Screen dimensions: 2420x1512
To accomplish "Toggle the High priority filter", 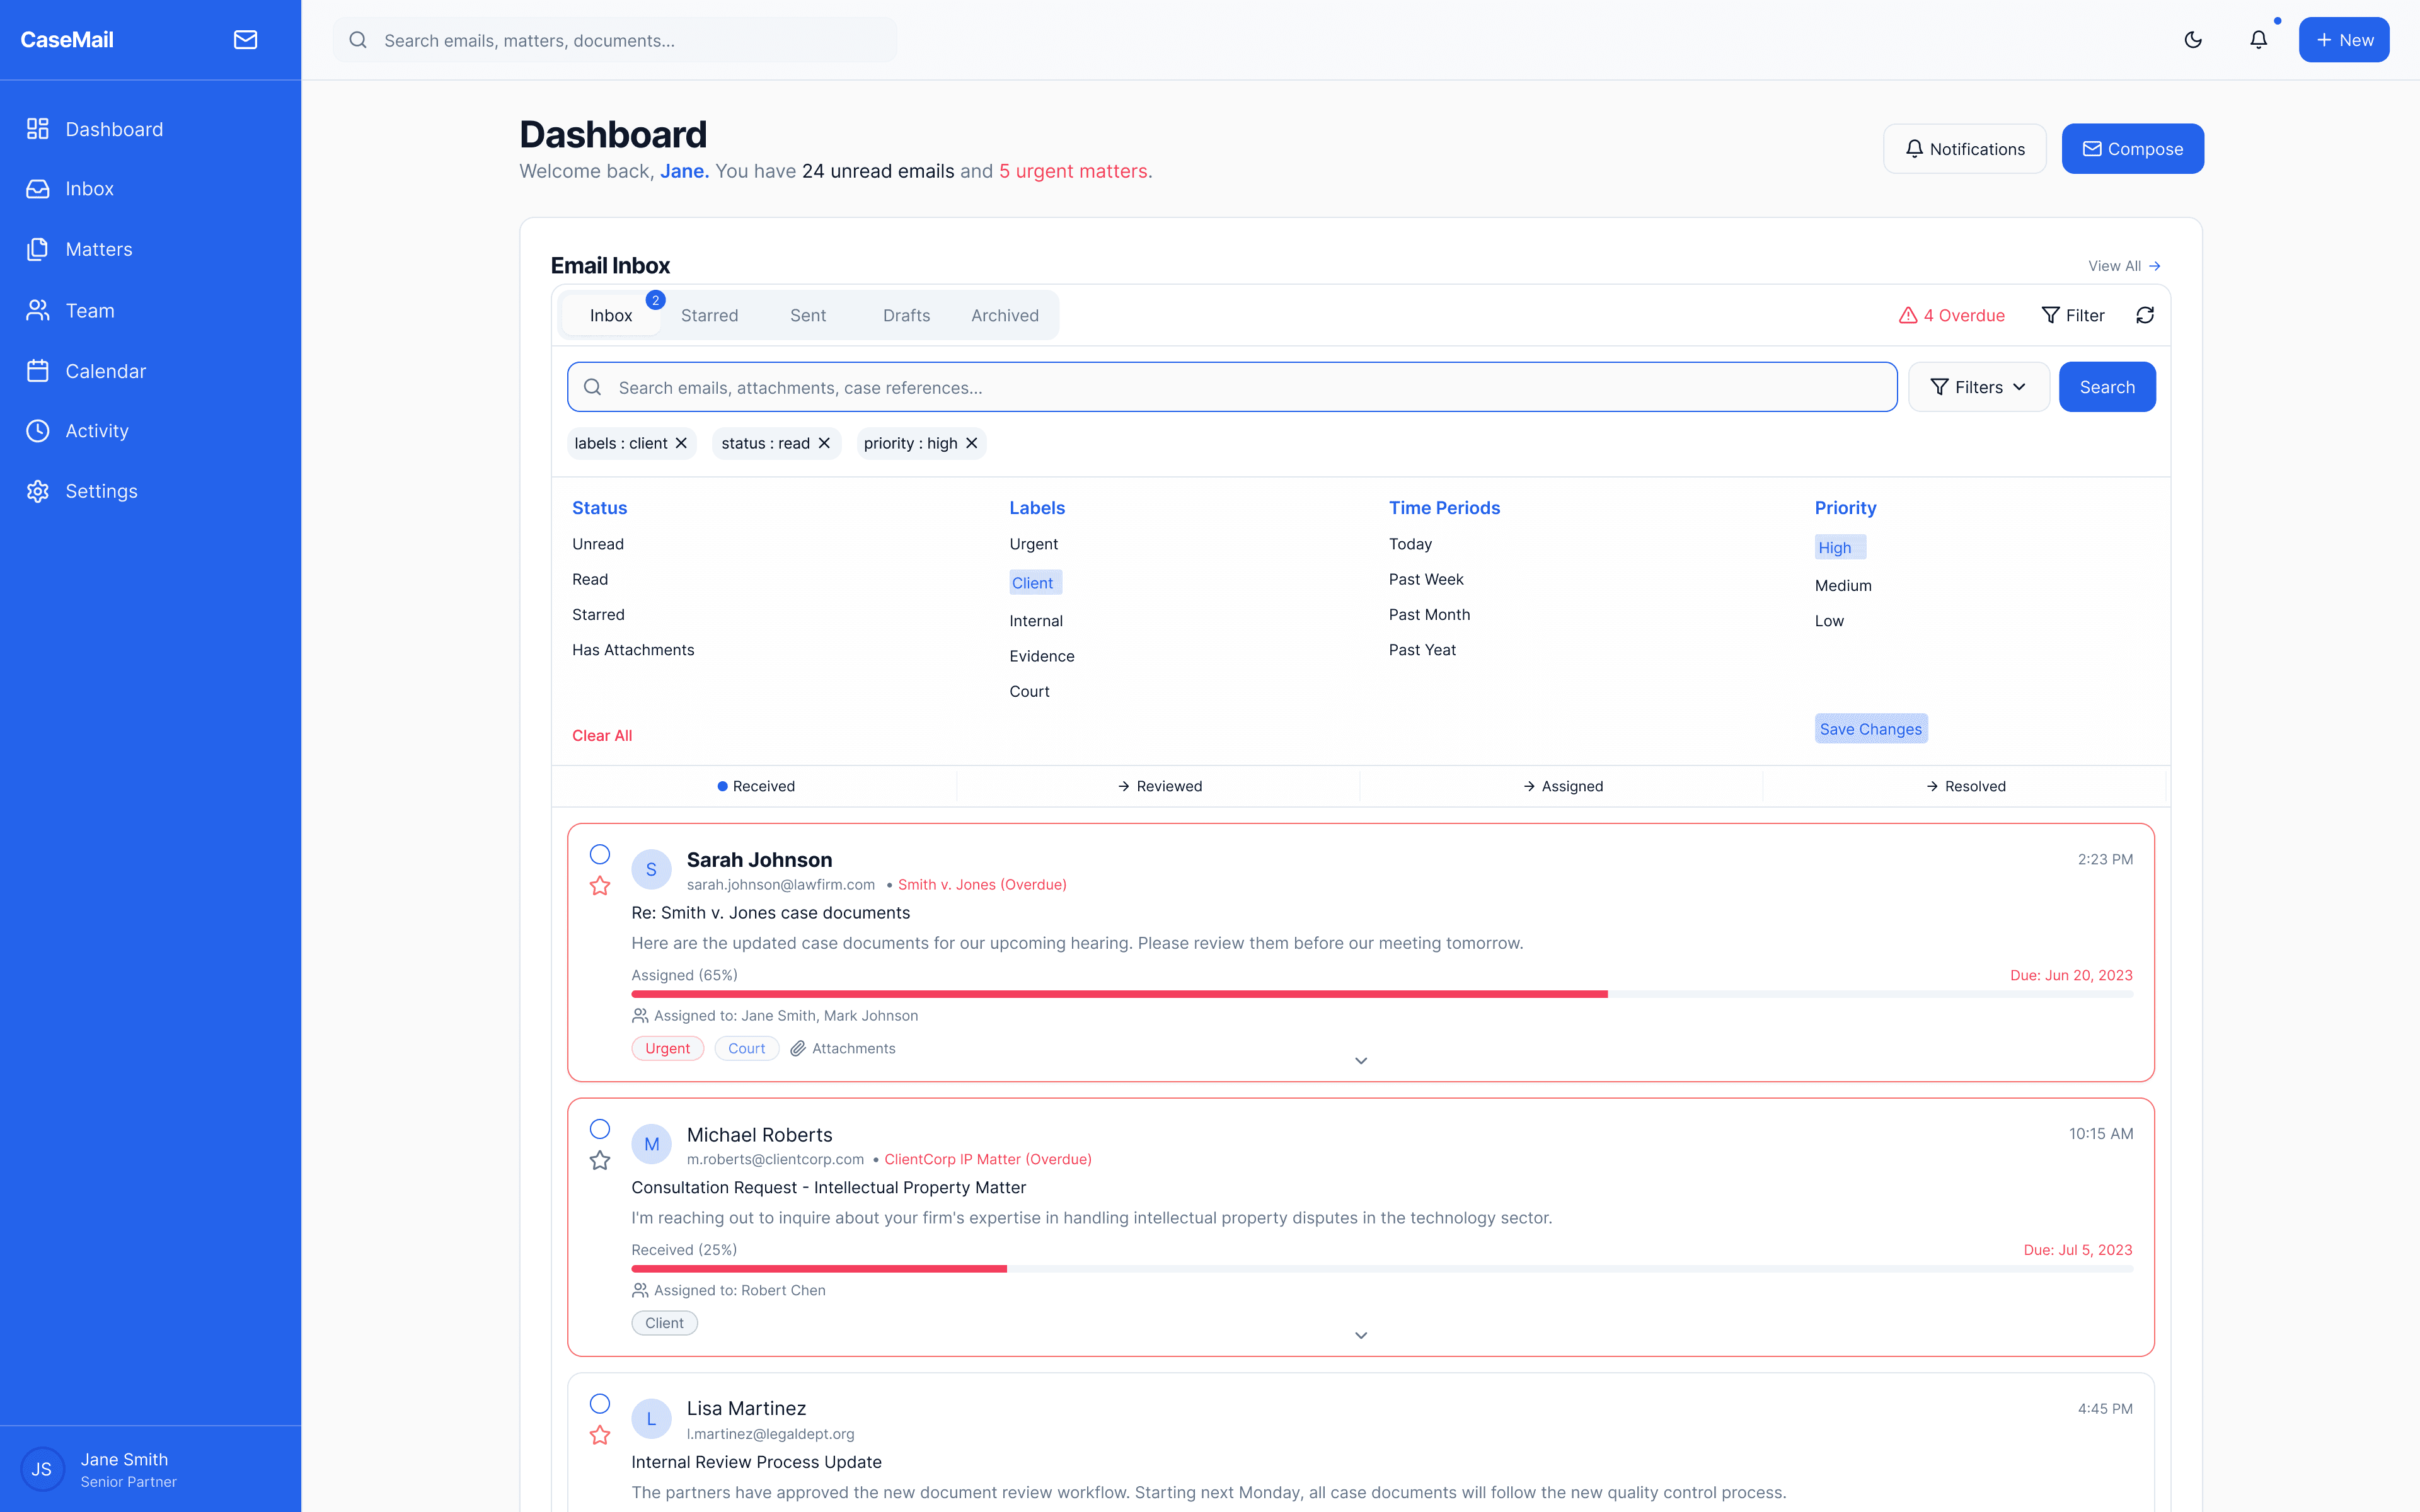I will [1840, 547].
